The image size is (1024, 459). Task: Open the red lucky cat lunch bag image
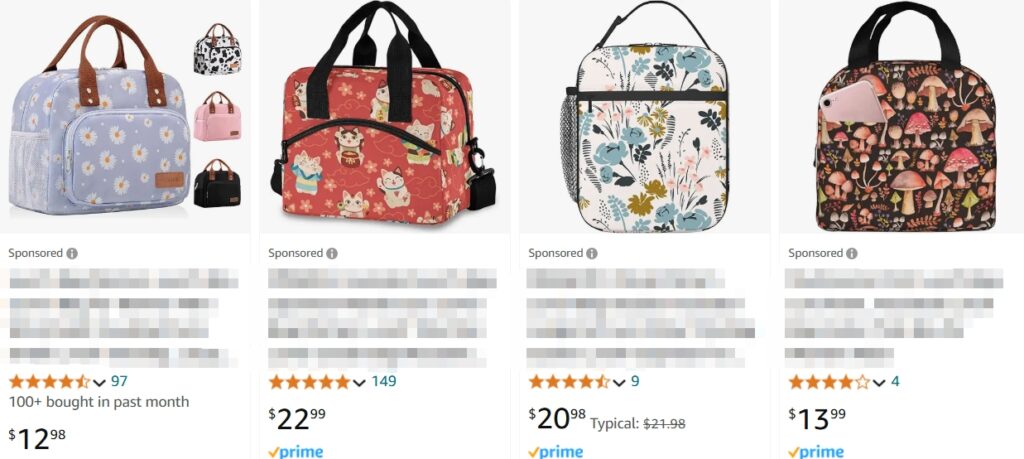tap(383, 114)
